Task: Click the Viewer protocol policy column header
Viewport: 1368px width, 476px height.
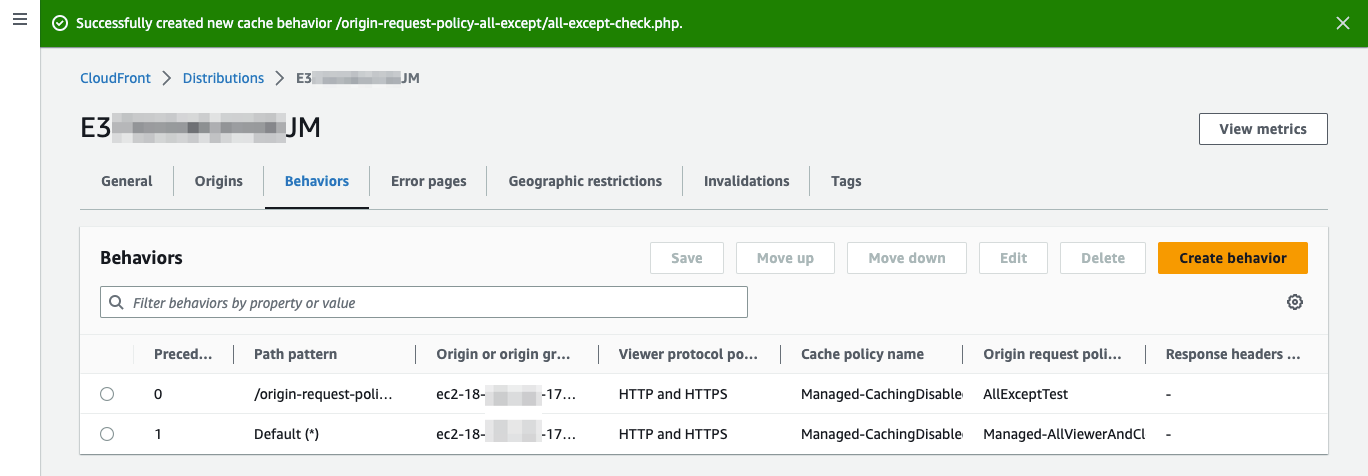Action: pyautogui.click(x=688, y=354)
